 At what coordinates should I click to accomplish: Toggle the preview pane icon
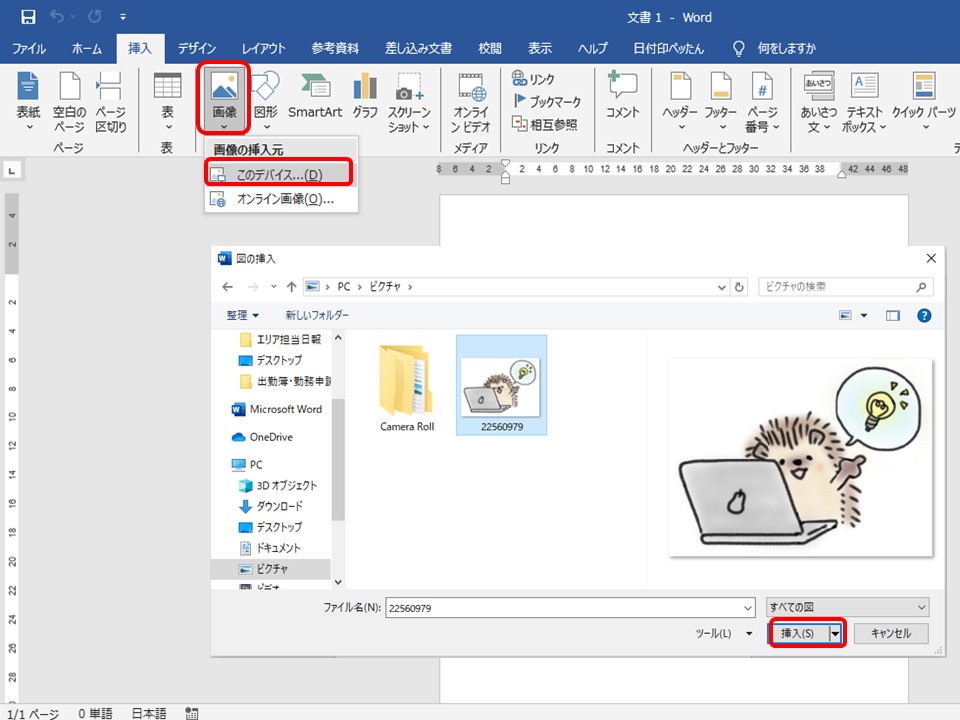point(893,315)
